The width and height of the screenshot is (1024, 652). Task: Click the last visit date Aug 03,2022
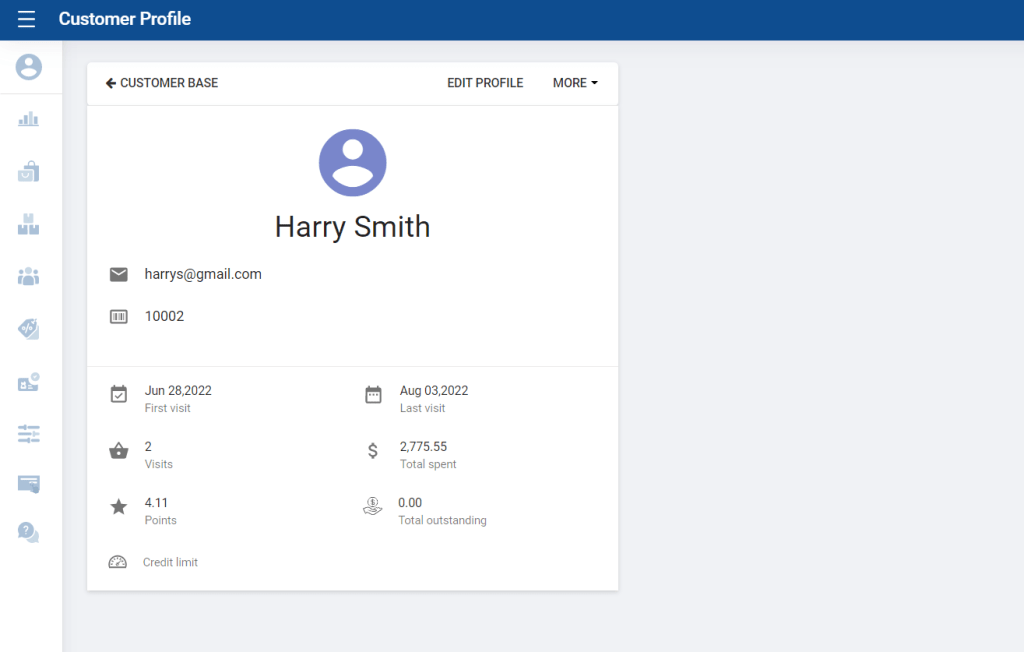pos(434,391)
